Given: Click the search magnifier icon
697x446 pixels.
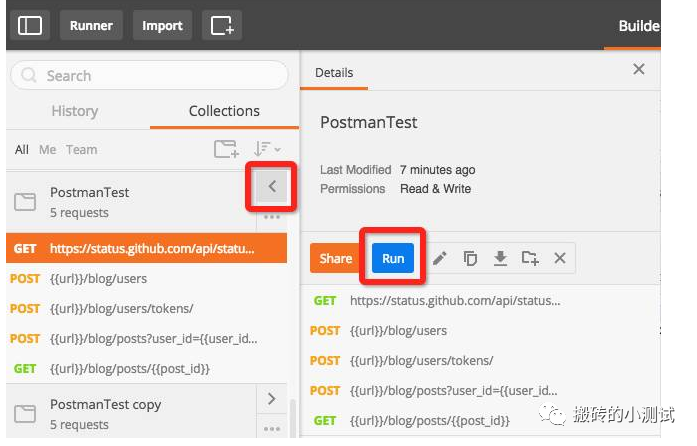Looking at the screenshot, I should tap(29, 75).
